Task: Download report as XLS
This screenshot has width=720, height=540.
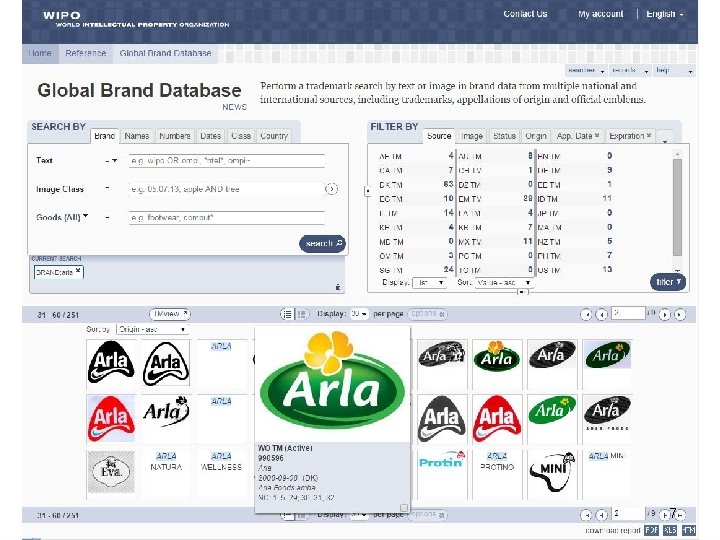Action: [670, 530]
